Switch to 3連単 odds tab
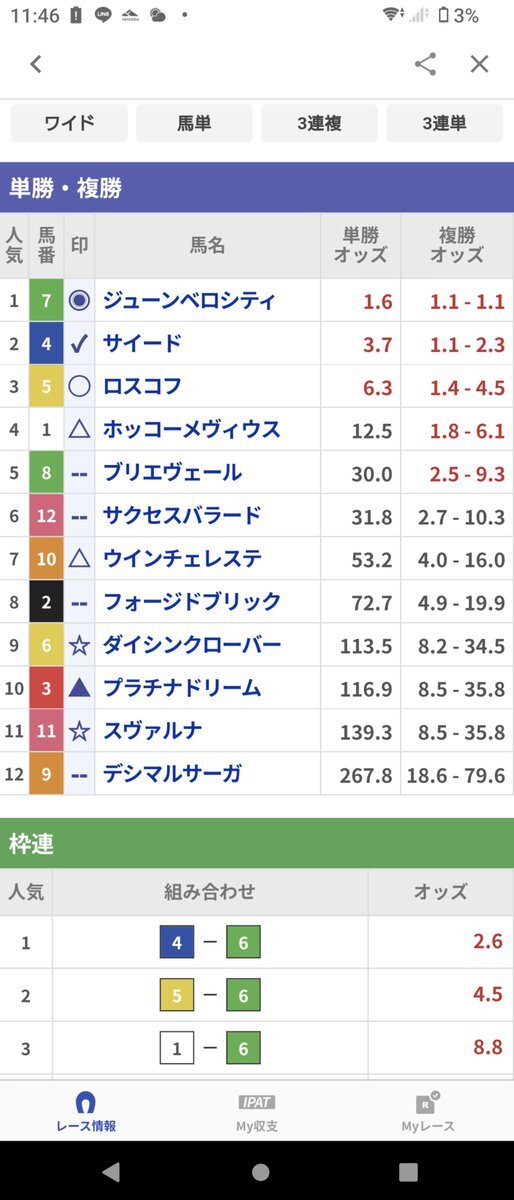The height and width of the screenshot is (1200, 514). click(x=444, y=124)
